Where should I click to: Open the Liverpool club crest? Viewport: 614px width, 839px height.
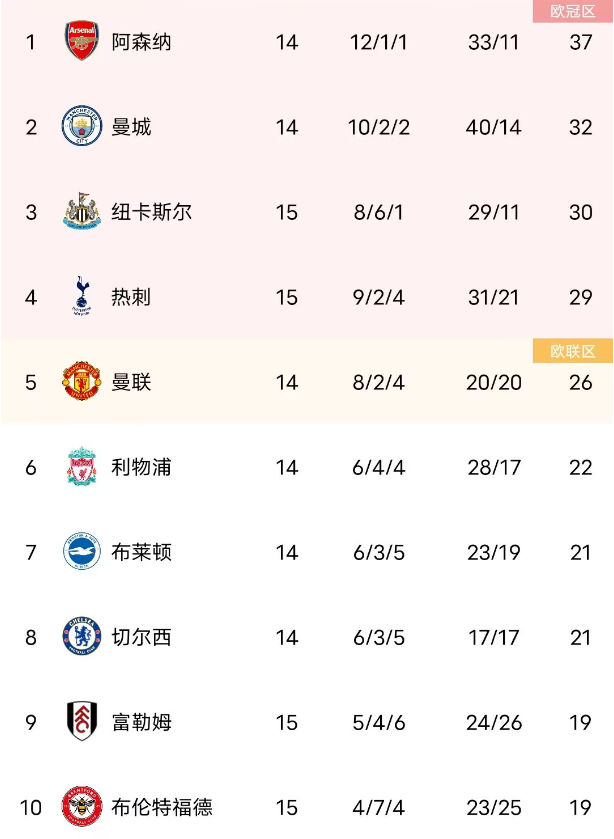coord(82,467)
